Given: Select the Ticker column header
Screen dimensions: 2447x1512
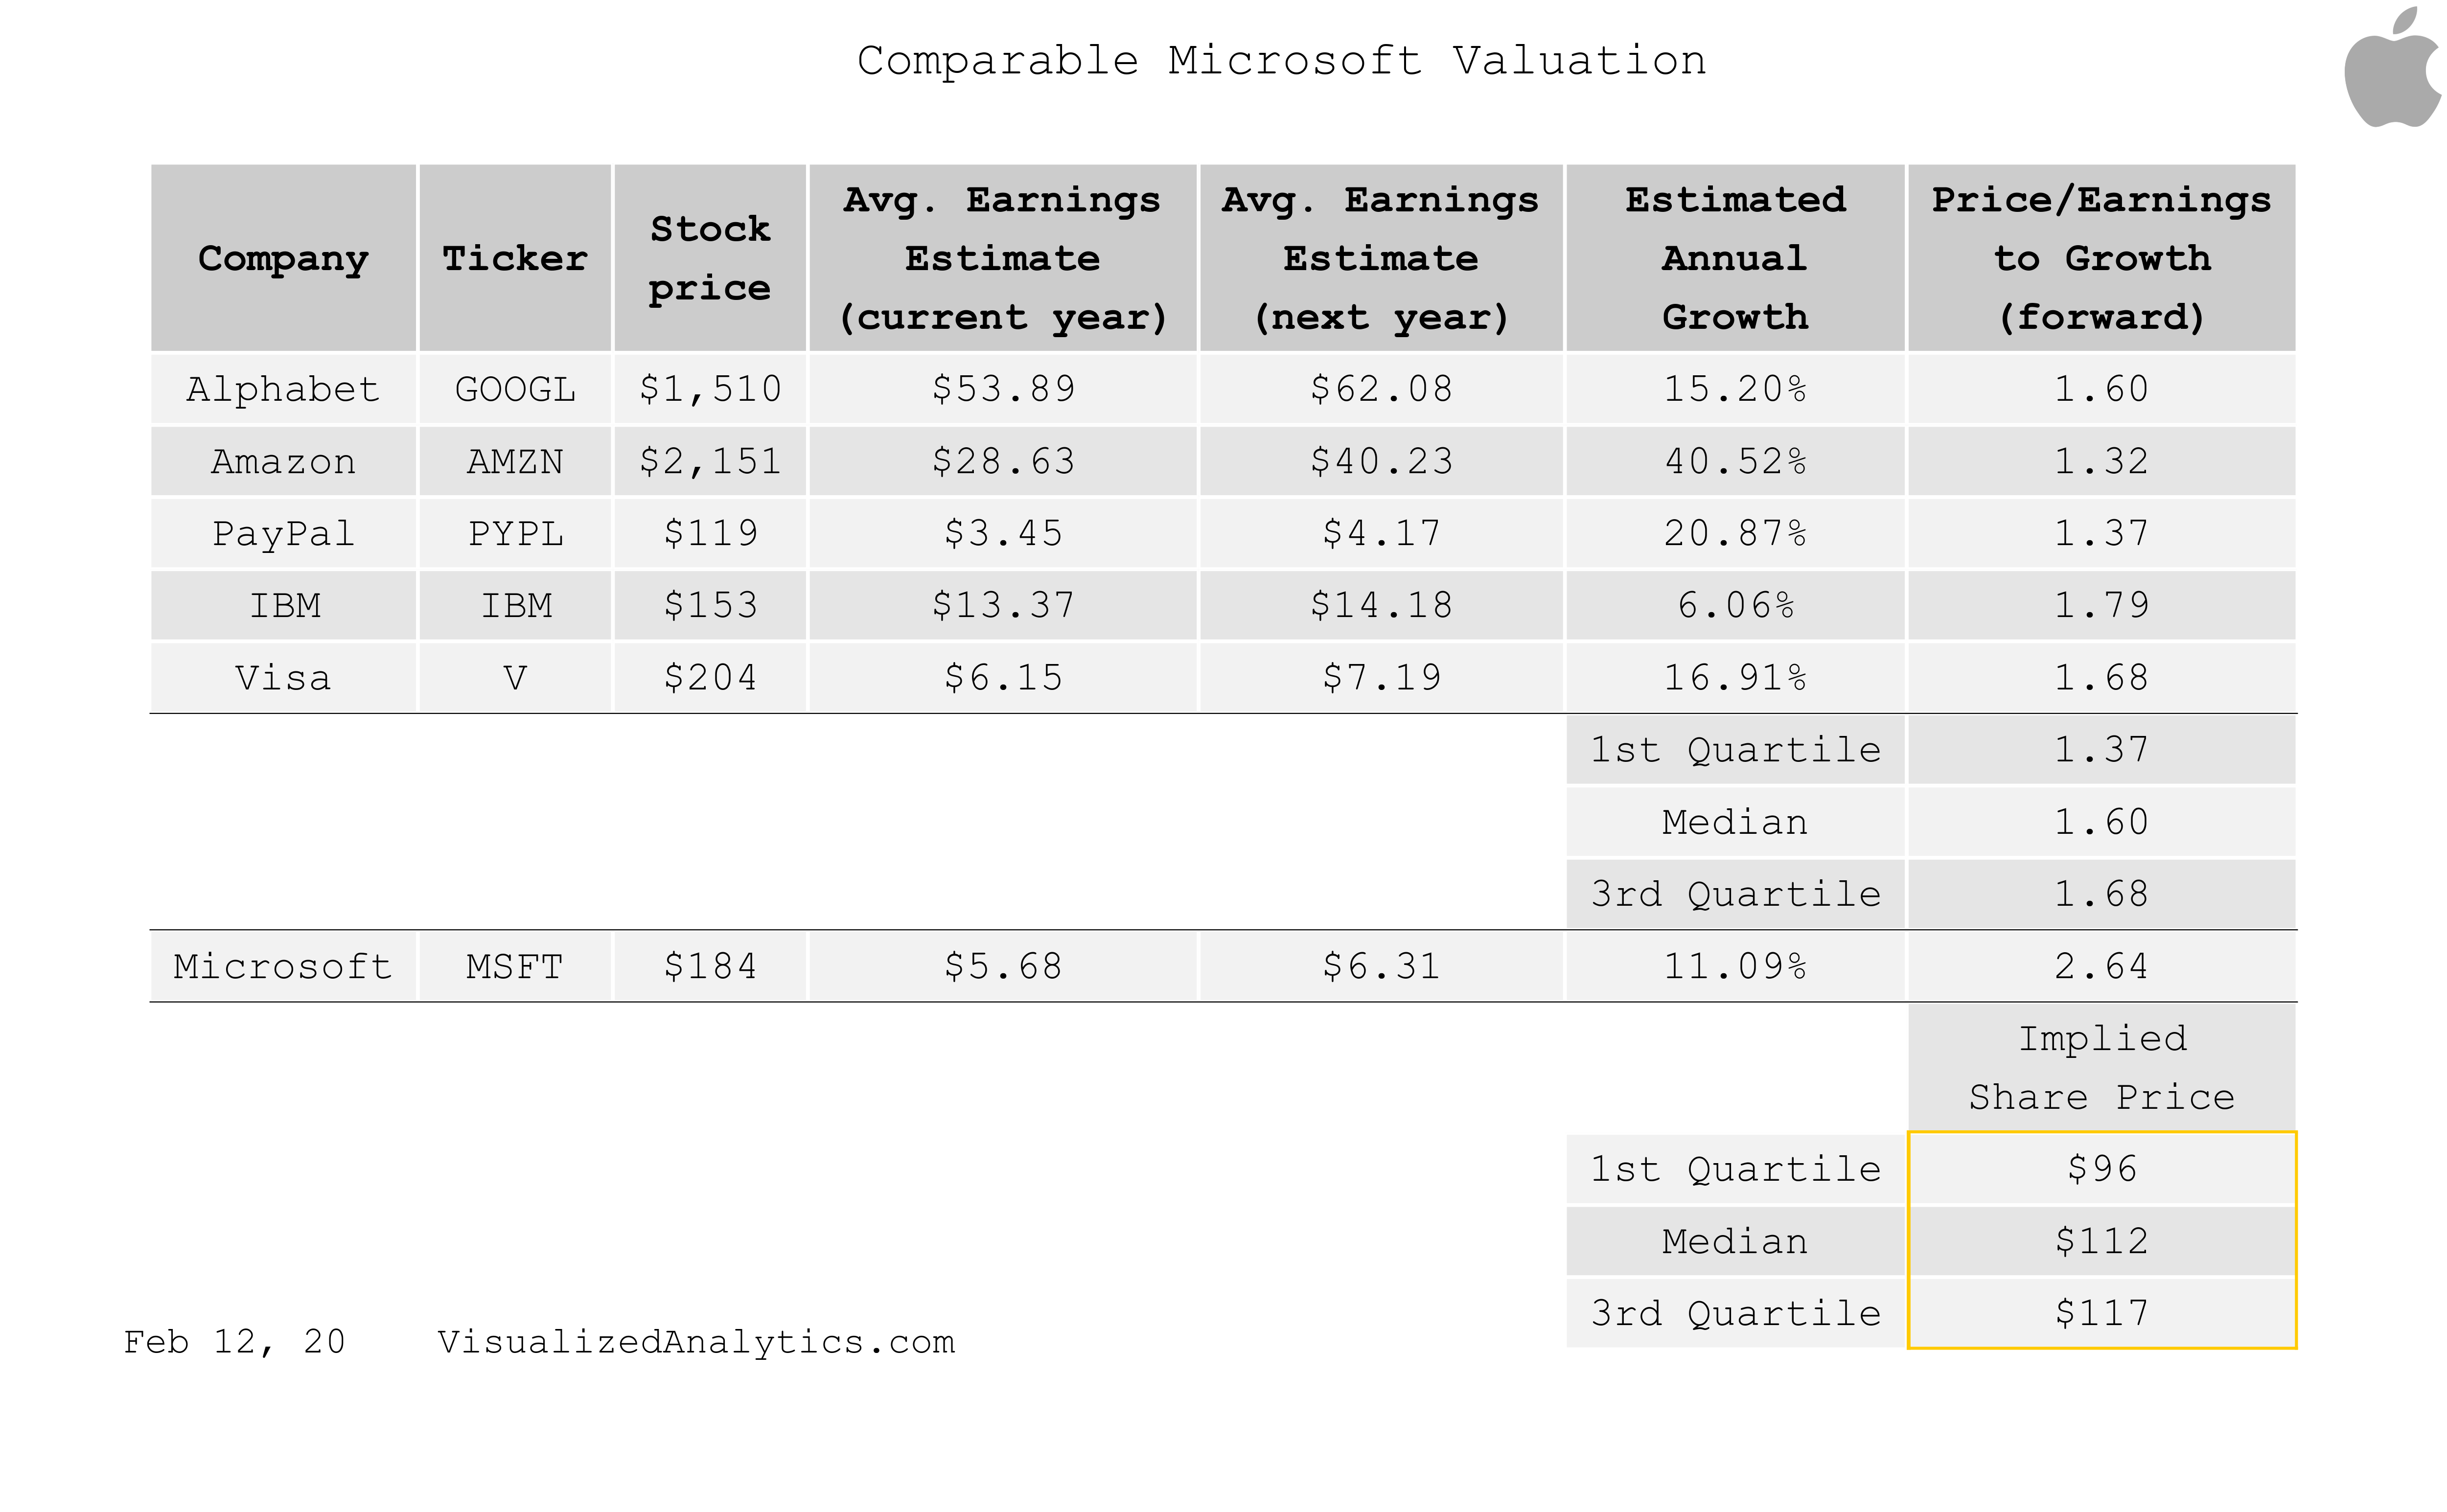Looking at the screenshot, I should tap(515, 258).
